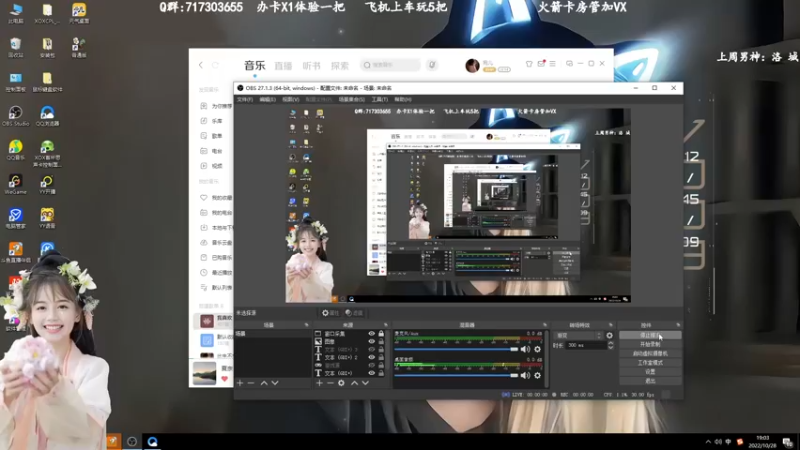The image size is (800, 450).
Task: Switch to the 听书 tab in music app
Action: pos(311,66)
